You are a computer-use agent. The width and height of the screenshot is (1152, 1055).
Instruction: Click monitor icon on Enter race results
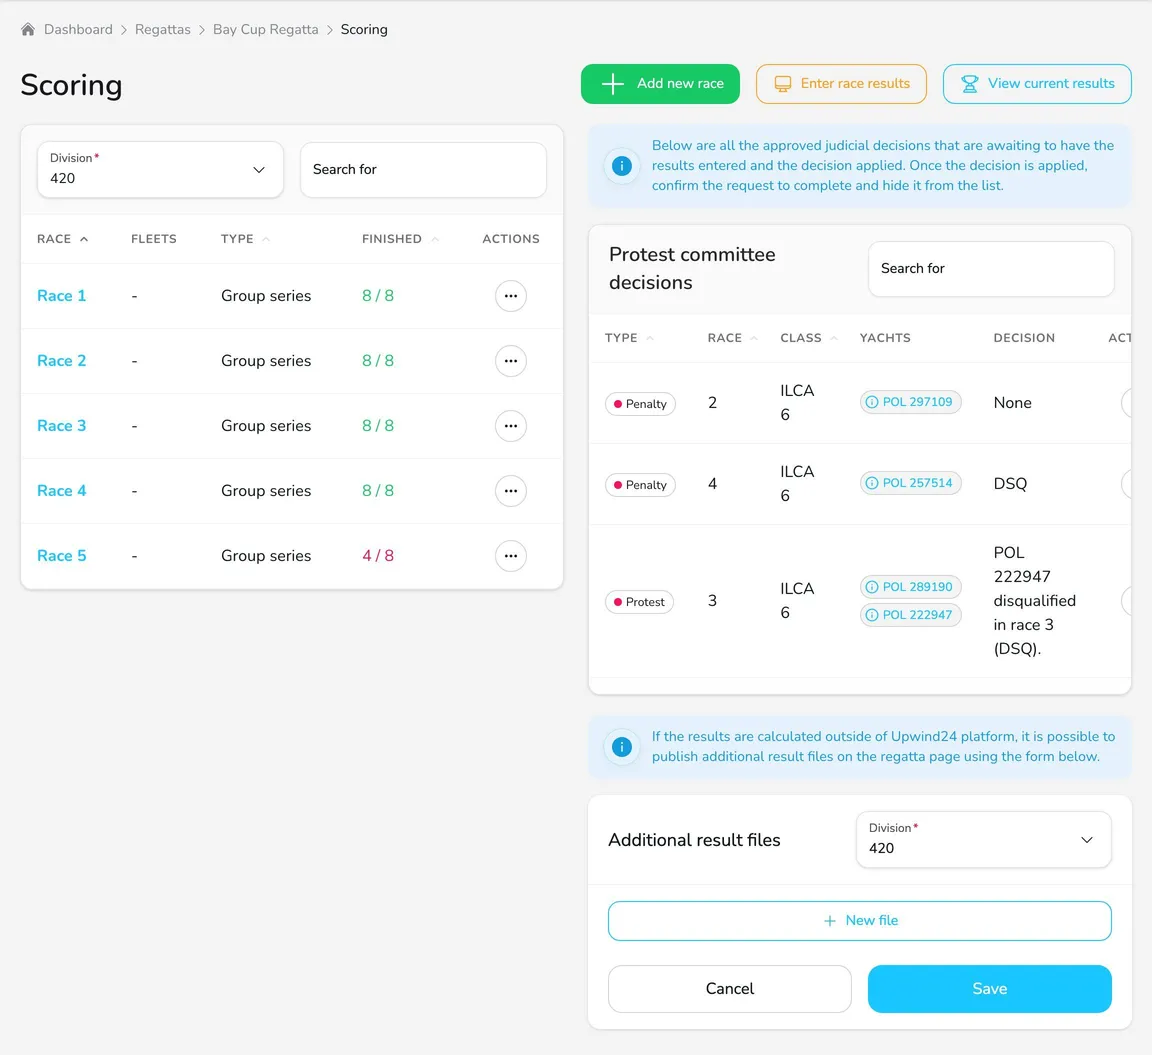tap(782, 84)
